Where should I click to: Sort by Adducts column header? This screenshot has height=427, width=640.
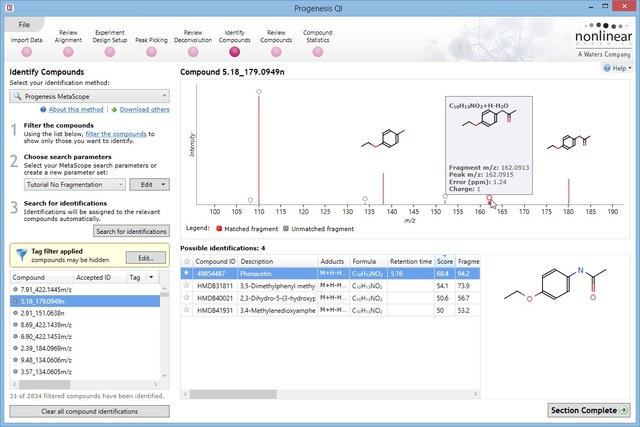point(333,261)
